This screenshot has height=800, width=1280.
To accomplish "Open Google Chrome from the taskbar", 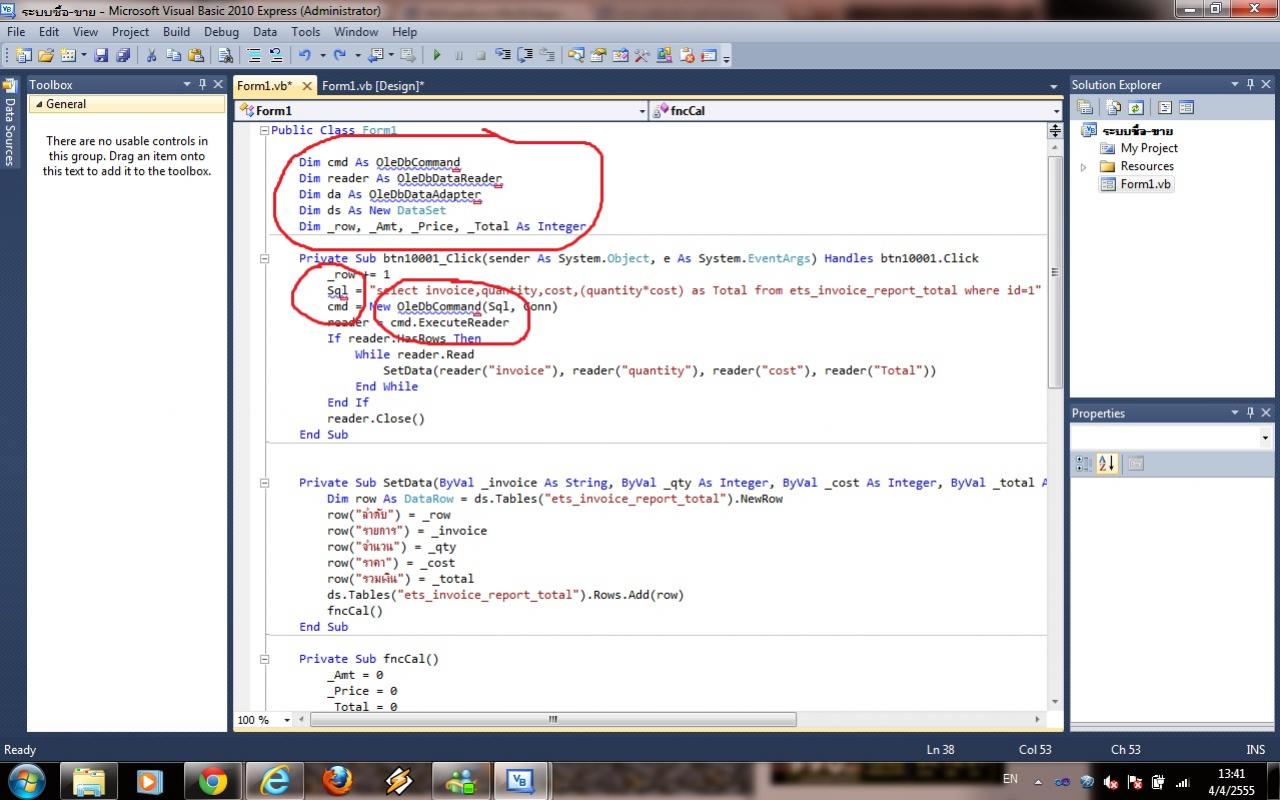I will click(212, 780).
